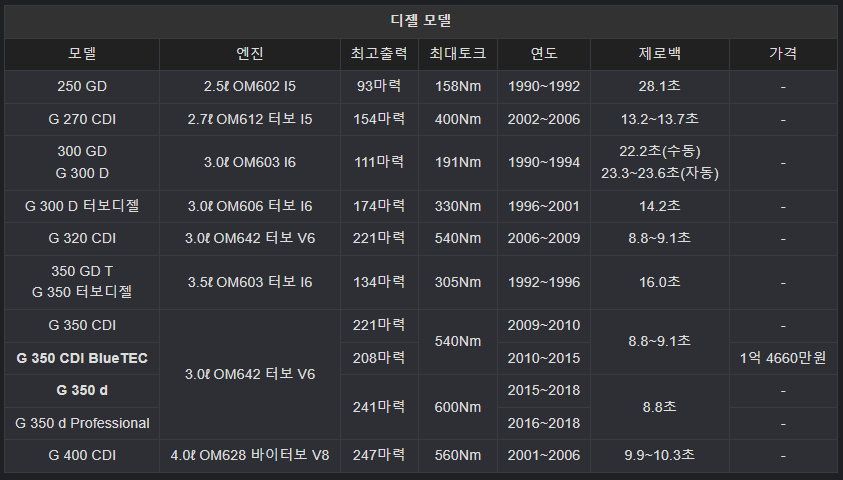The image size is (843, 480).
Task: Click the '400Nm' torque cell
Action: point(458,119)
